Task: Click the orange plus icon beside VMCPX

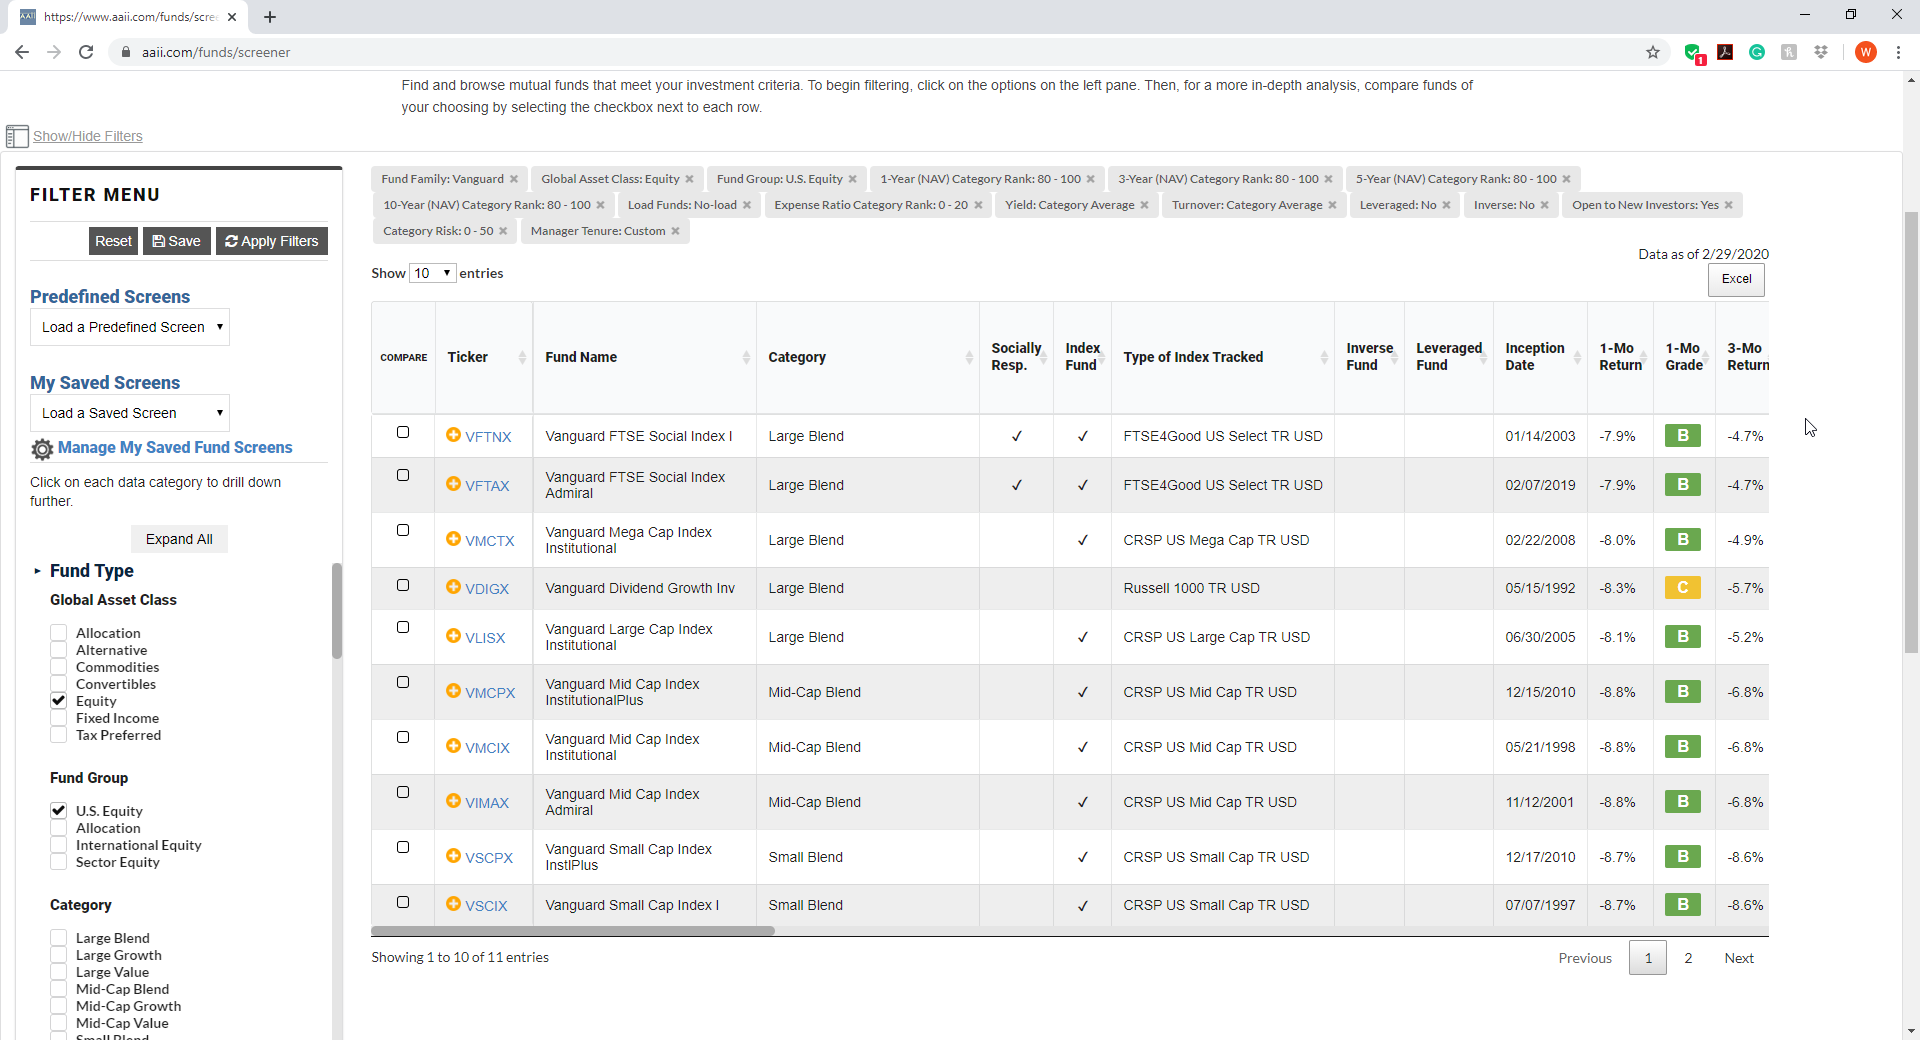Action: (453, 691)
